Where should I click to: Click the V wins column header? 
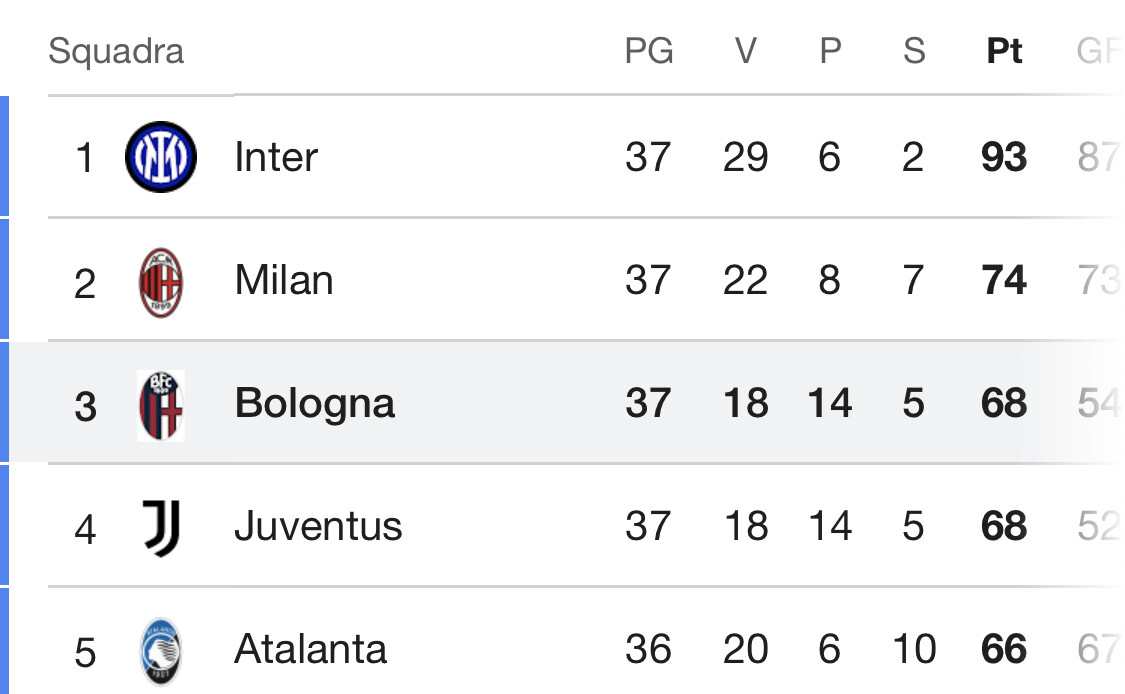[x=745, y=51]
